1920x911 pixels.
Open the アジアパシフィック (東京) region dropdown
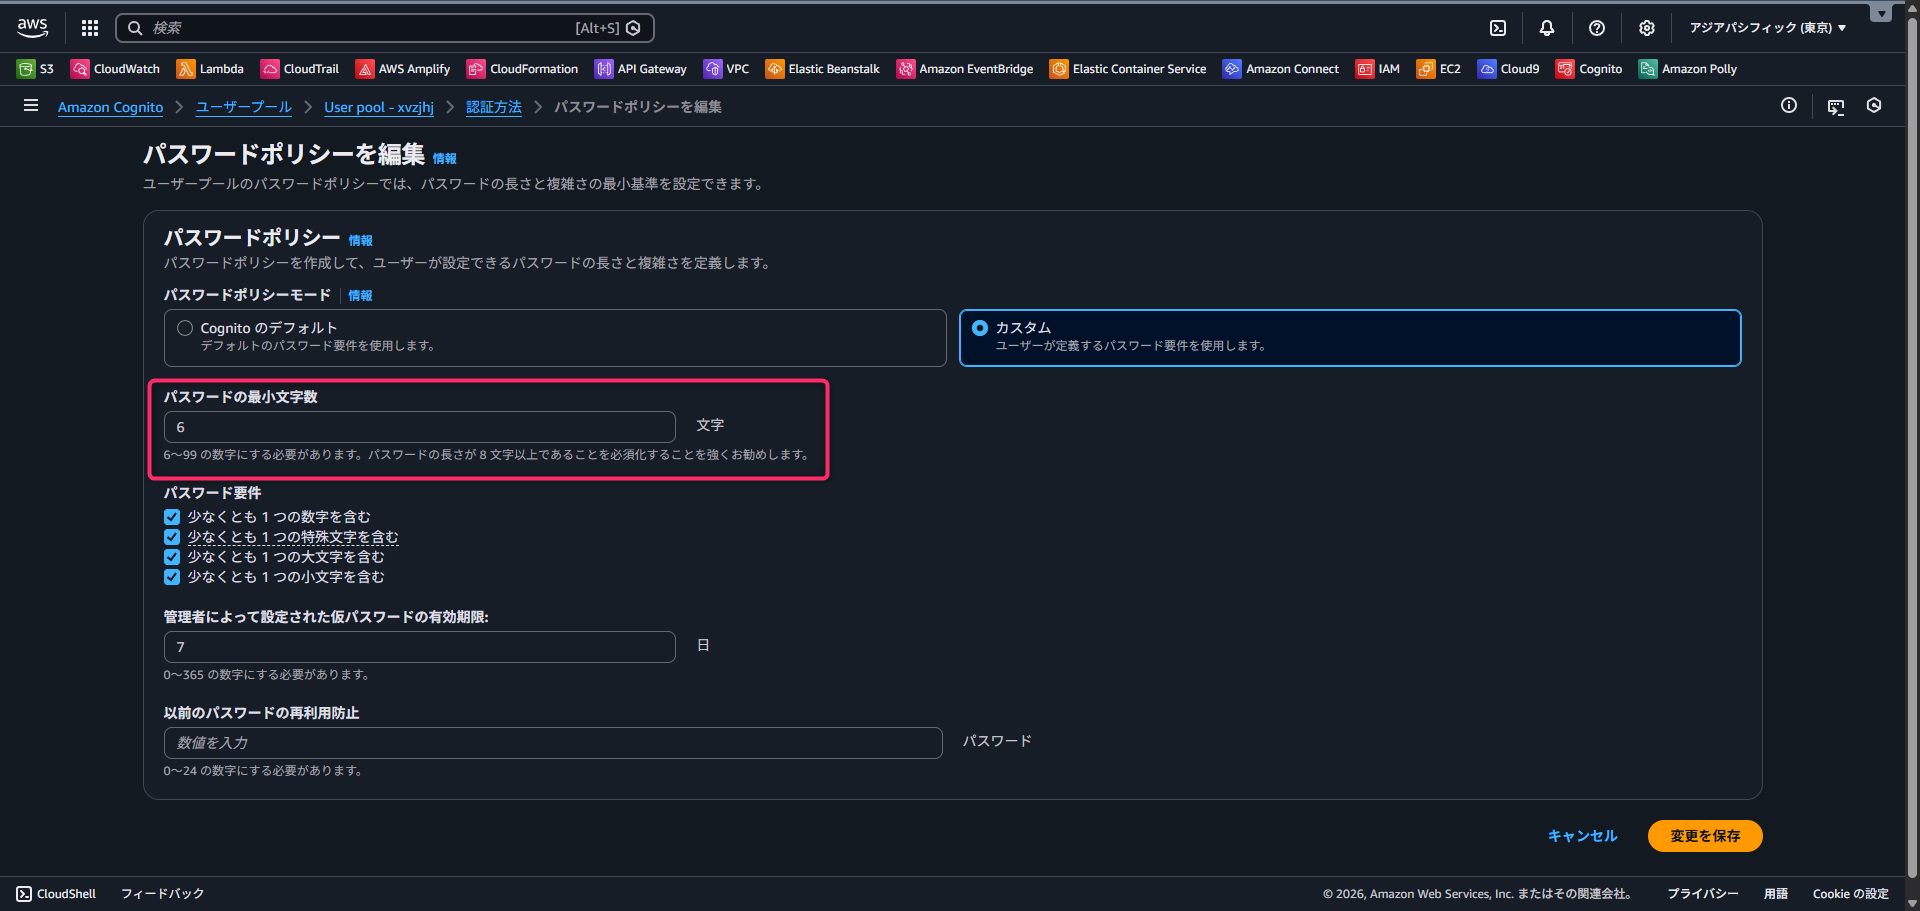click(1768, 28)
